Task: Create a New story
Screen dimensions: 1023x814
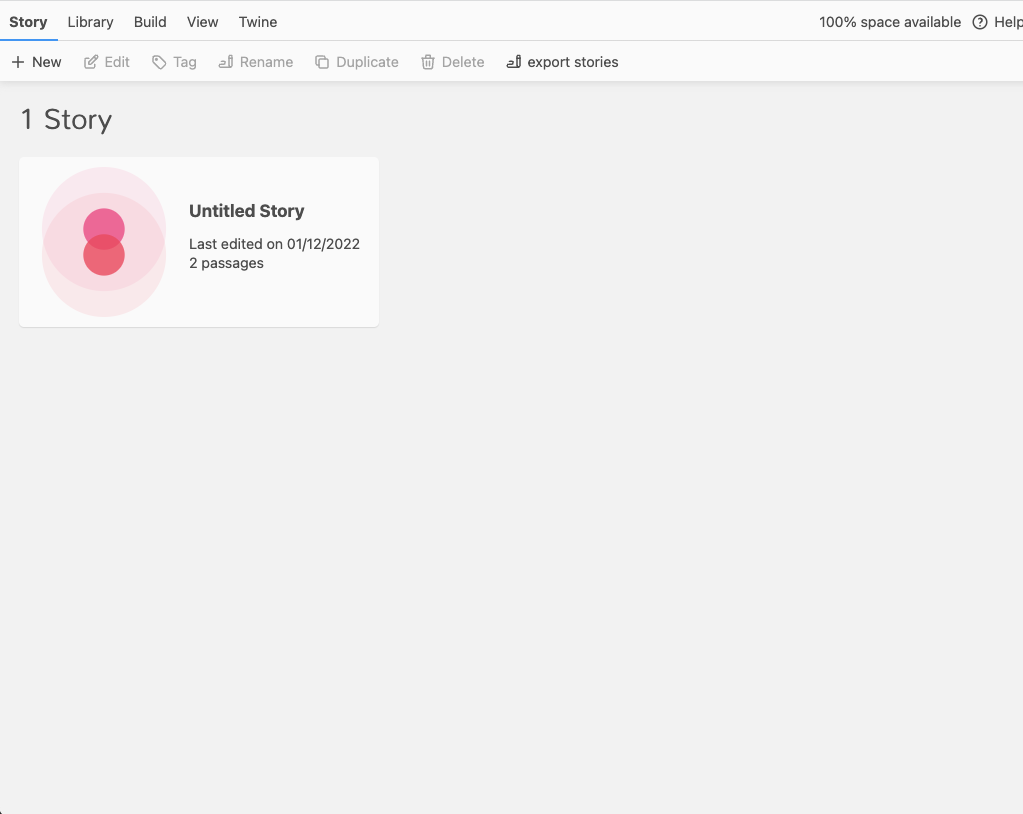Action: (x=37, y=62)
